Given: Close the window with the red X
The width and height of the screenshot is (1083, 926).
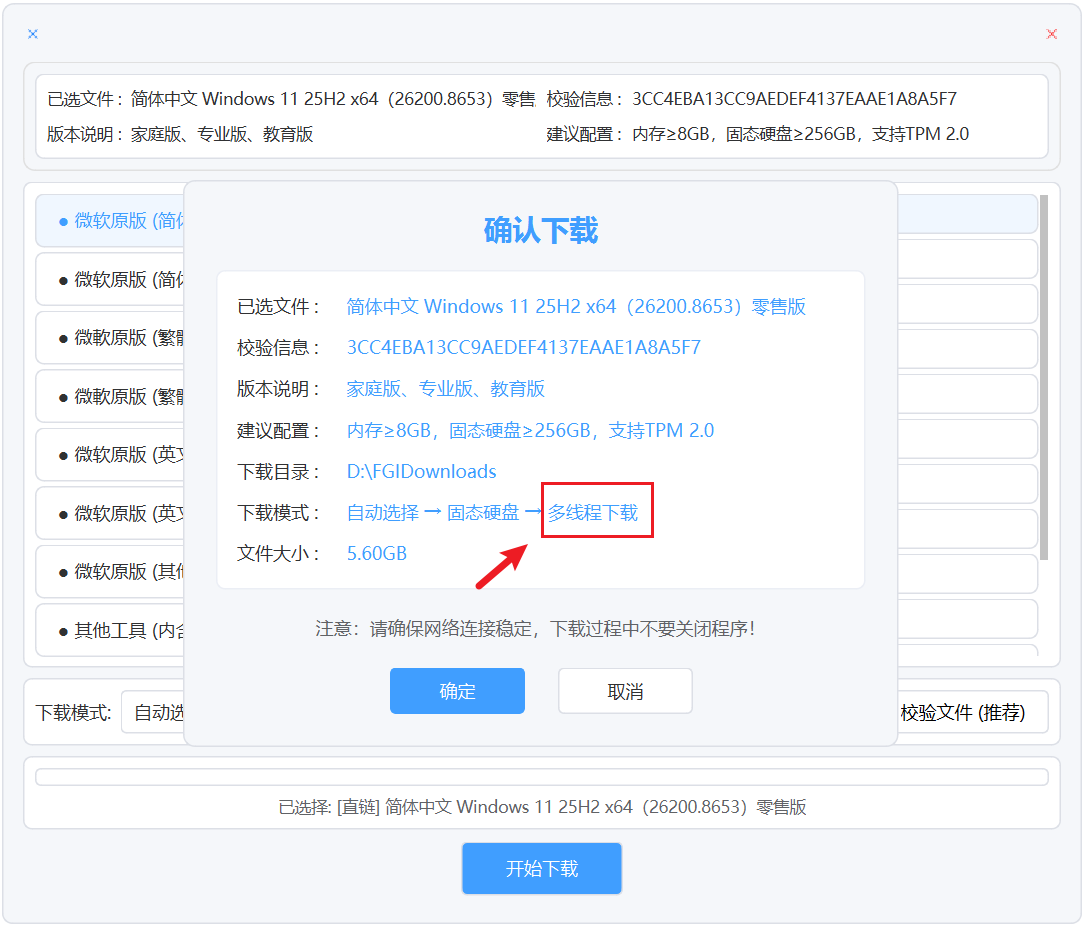Looking at the screenshot, I should point(1051,34).
